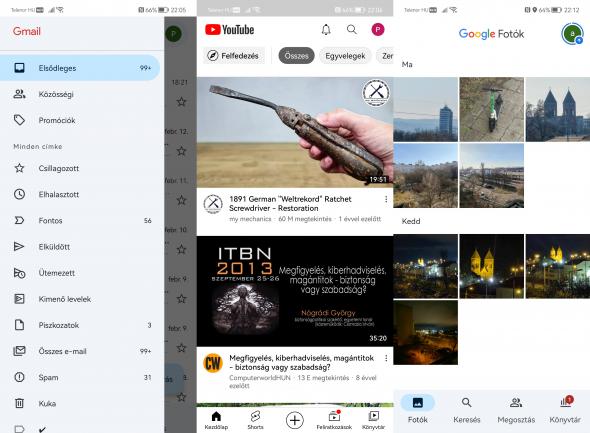The image size is (590, 433).
Task: Tap the Gmail logo text
Action: pos(26,31)
